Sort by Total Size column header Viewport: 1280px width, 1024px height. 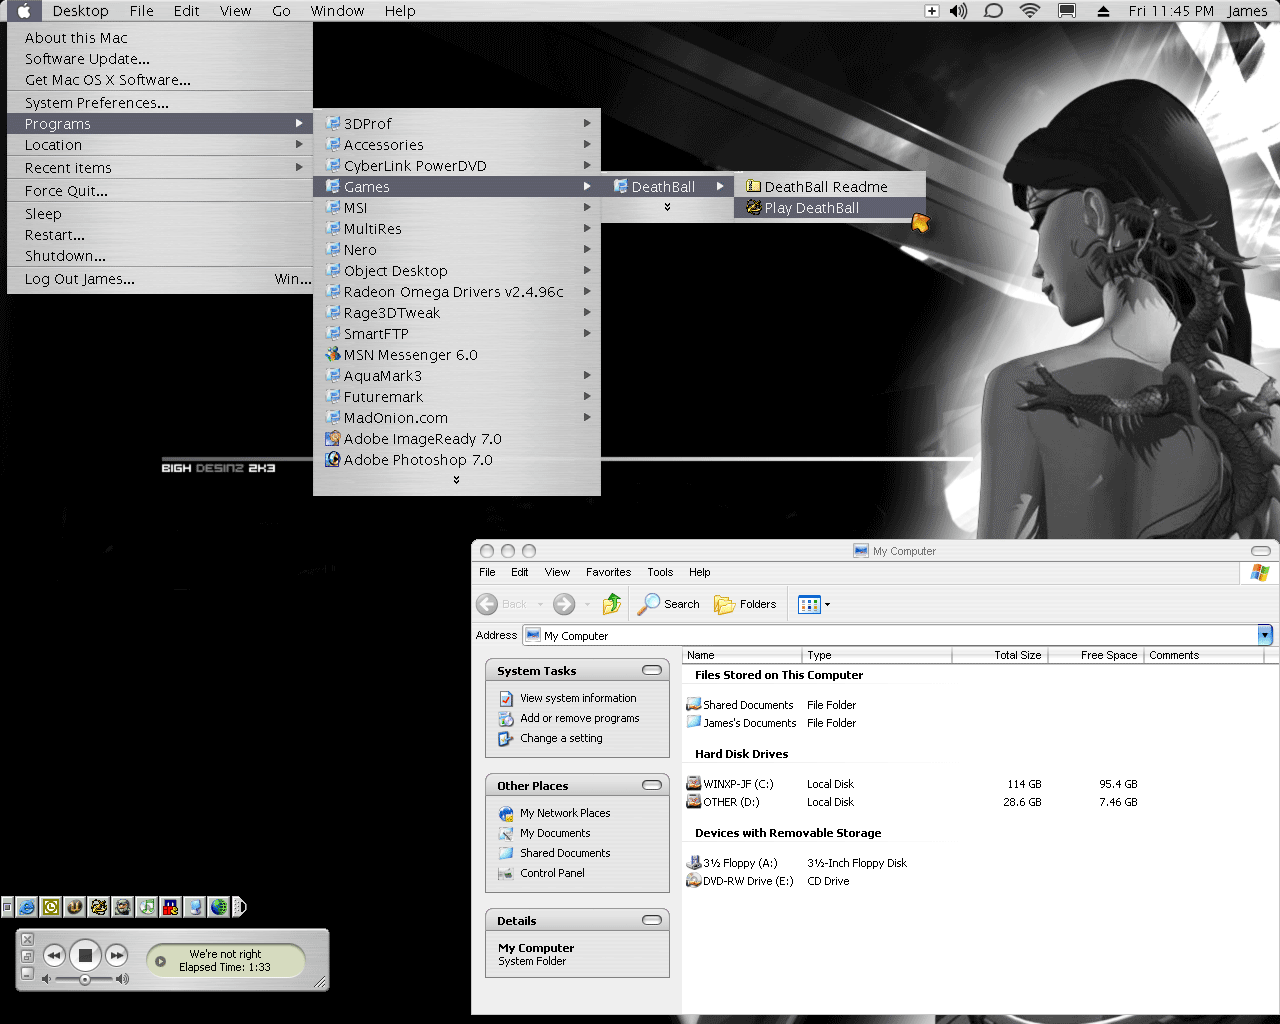pos(998,655)
